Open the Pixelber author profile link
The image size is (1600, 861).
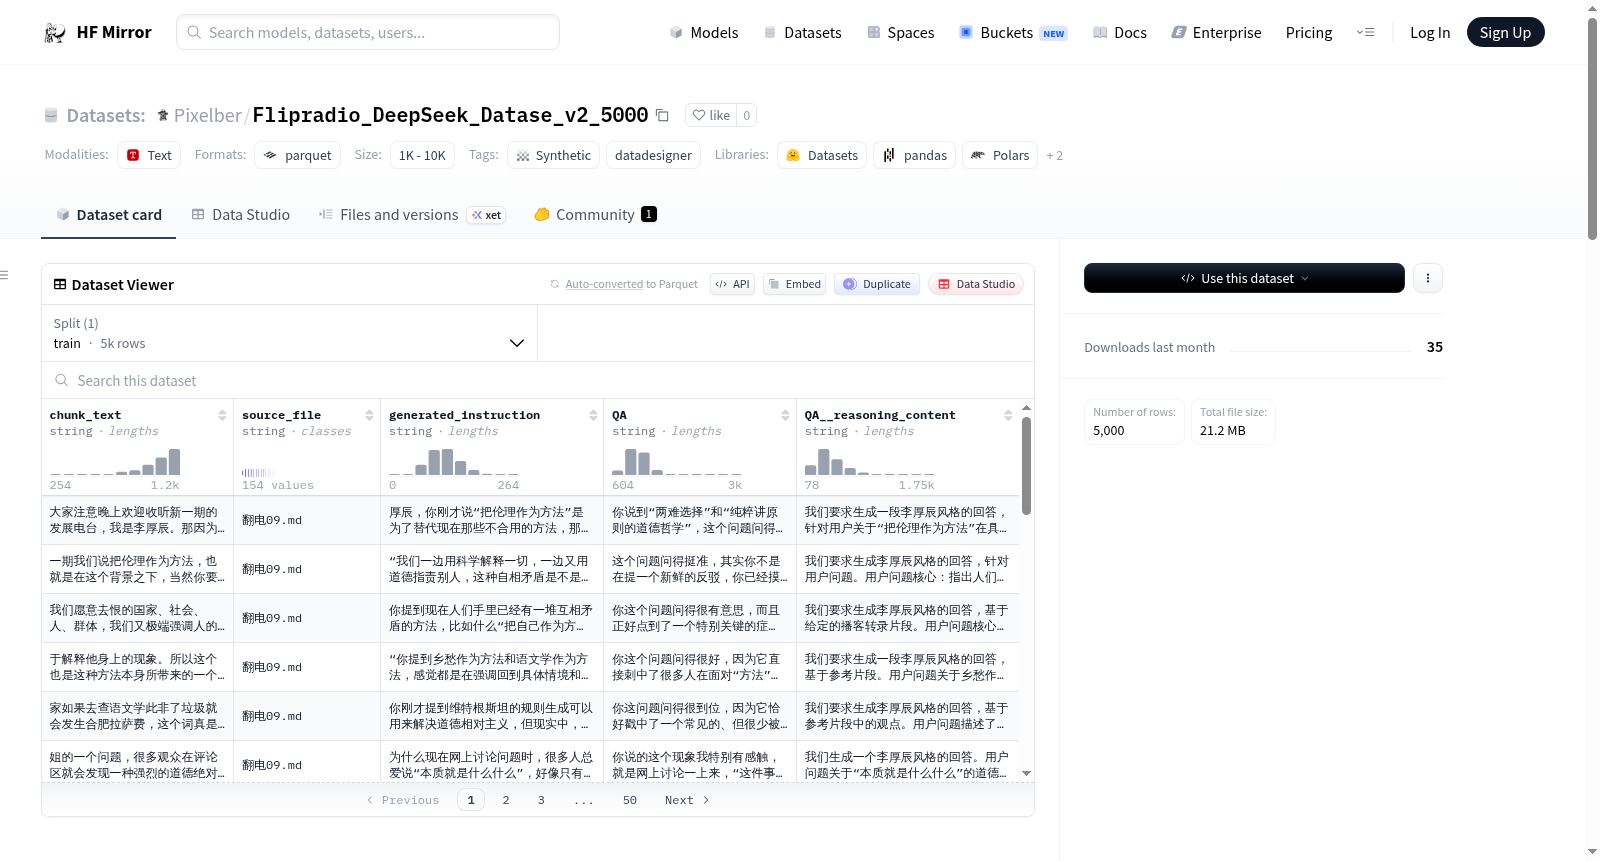point(207,115)
